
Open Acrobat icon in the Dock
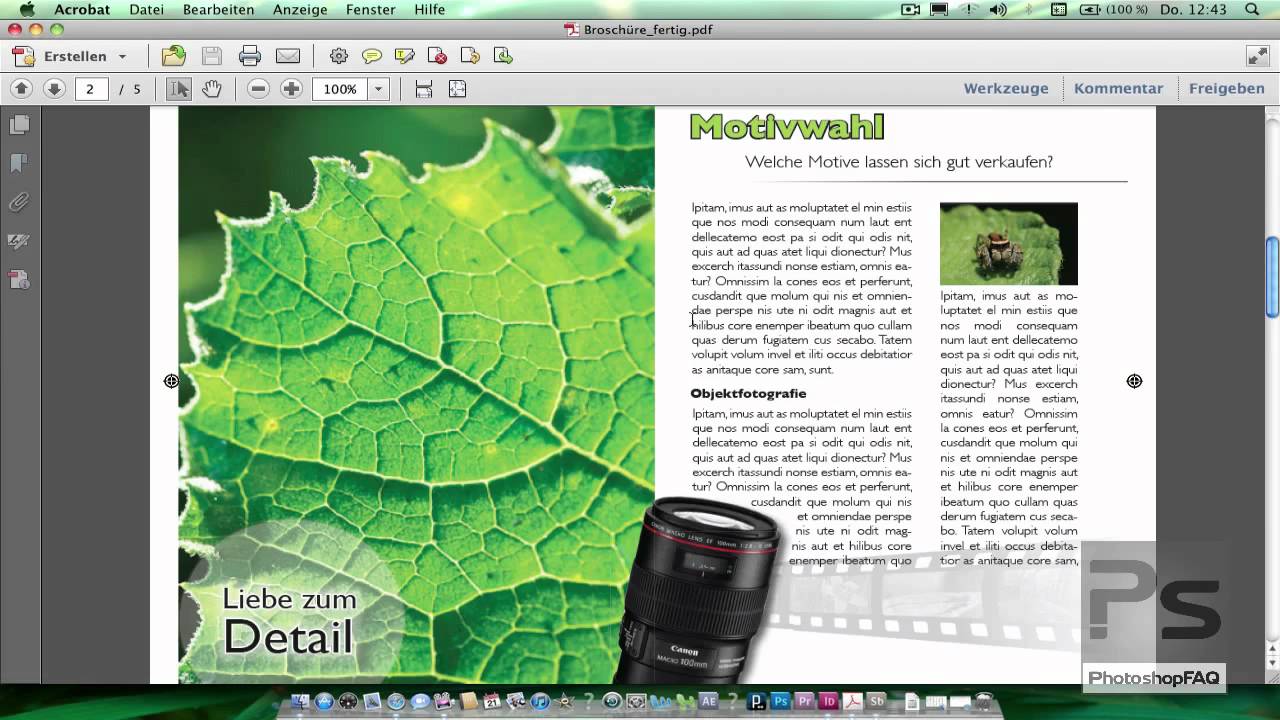point(853,702)
